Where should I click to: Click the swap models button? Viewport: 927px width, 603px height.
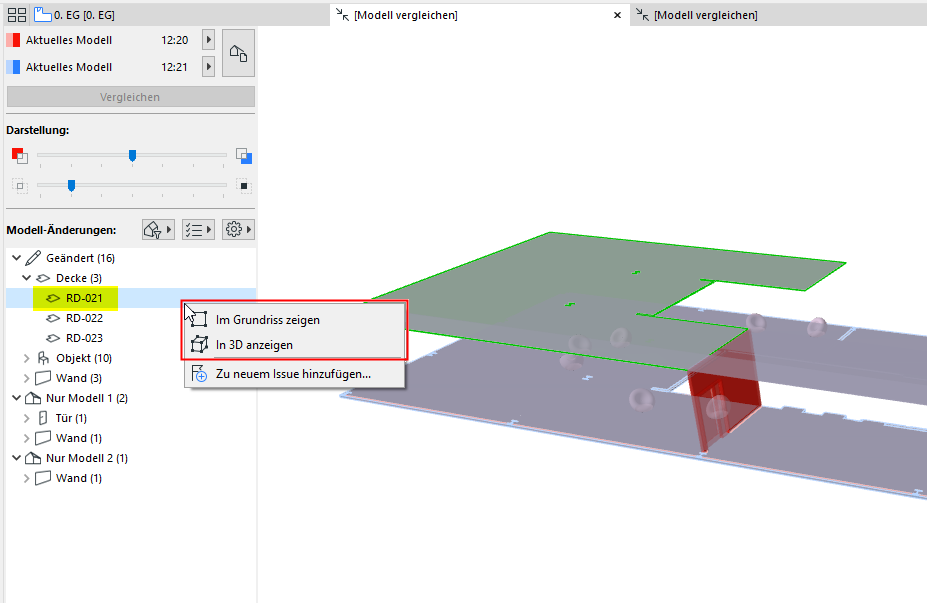coord(238,53)
